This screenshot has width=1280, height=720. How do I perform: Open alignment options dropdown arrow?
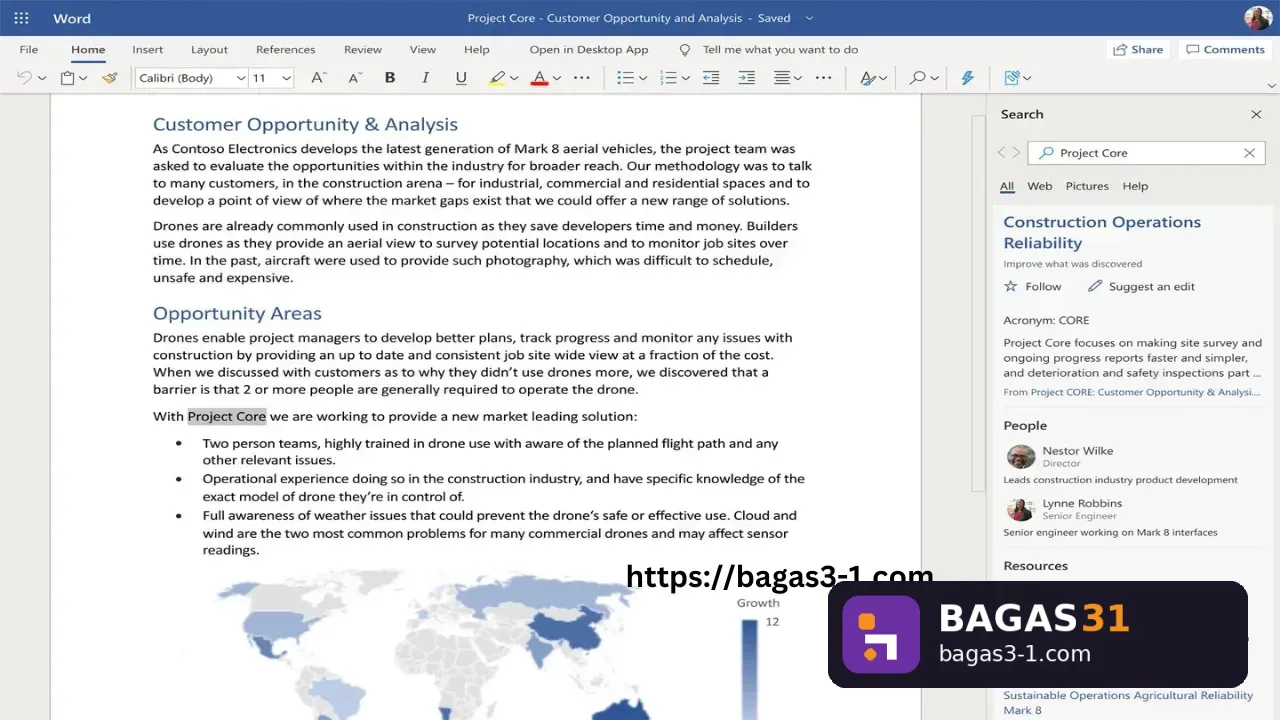[797, 78]
